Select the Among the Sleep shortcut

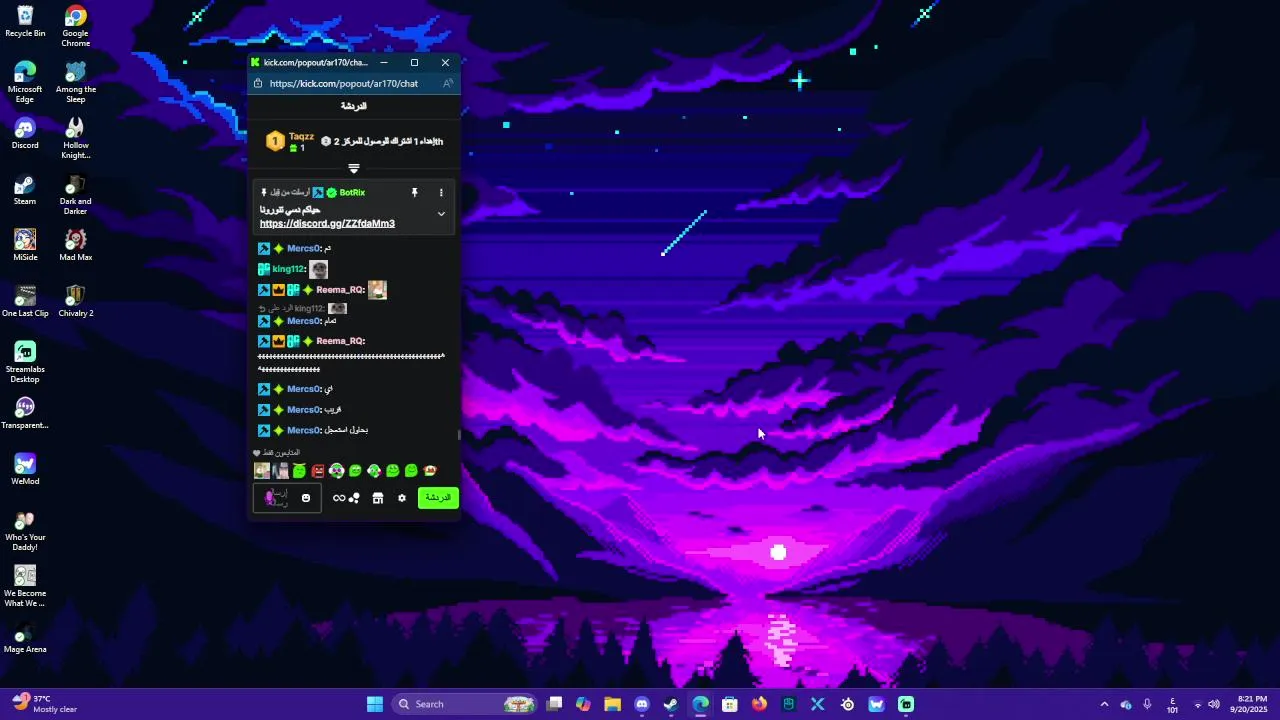coord(76,82)
